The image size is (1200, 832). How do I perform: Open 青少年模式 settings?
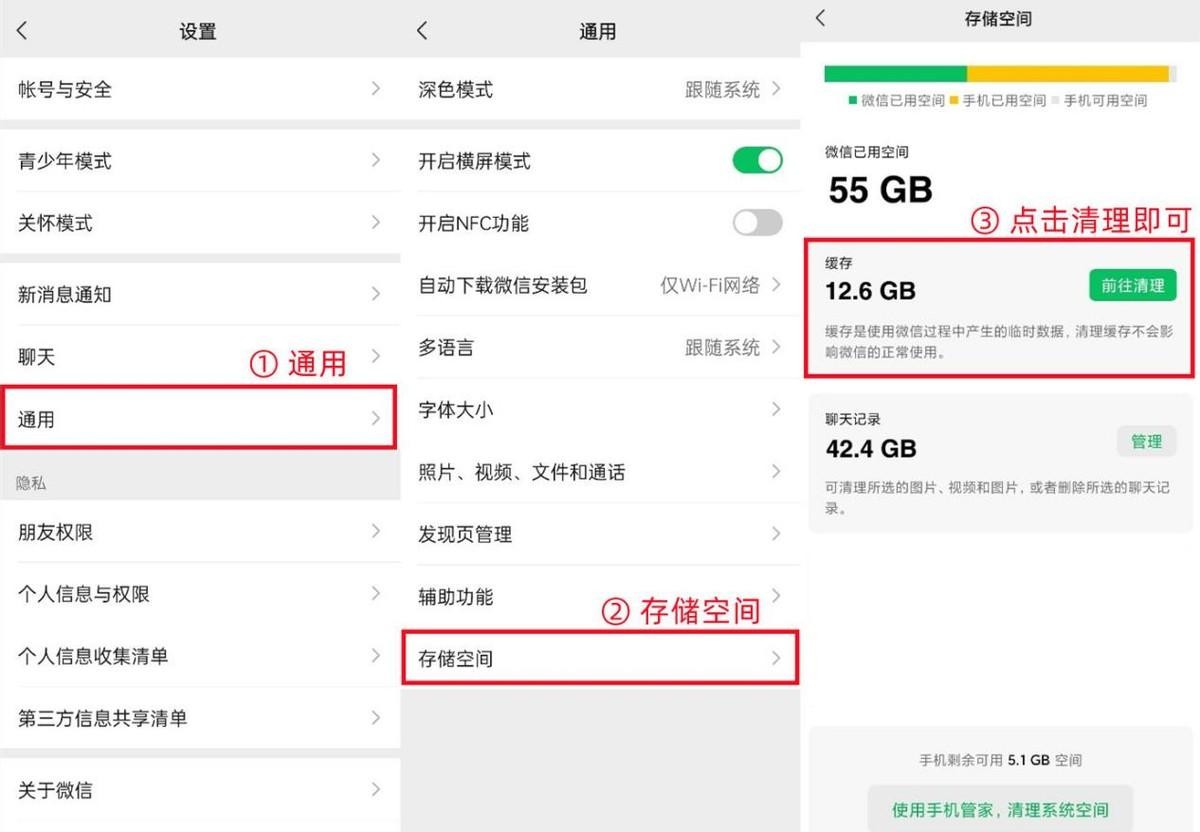coord(200,160)
